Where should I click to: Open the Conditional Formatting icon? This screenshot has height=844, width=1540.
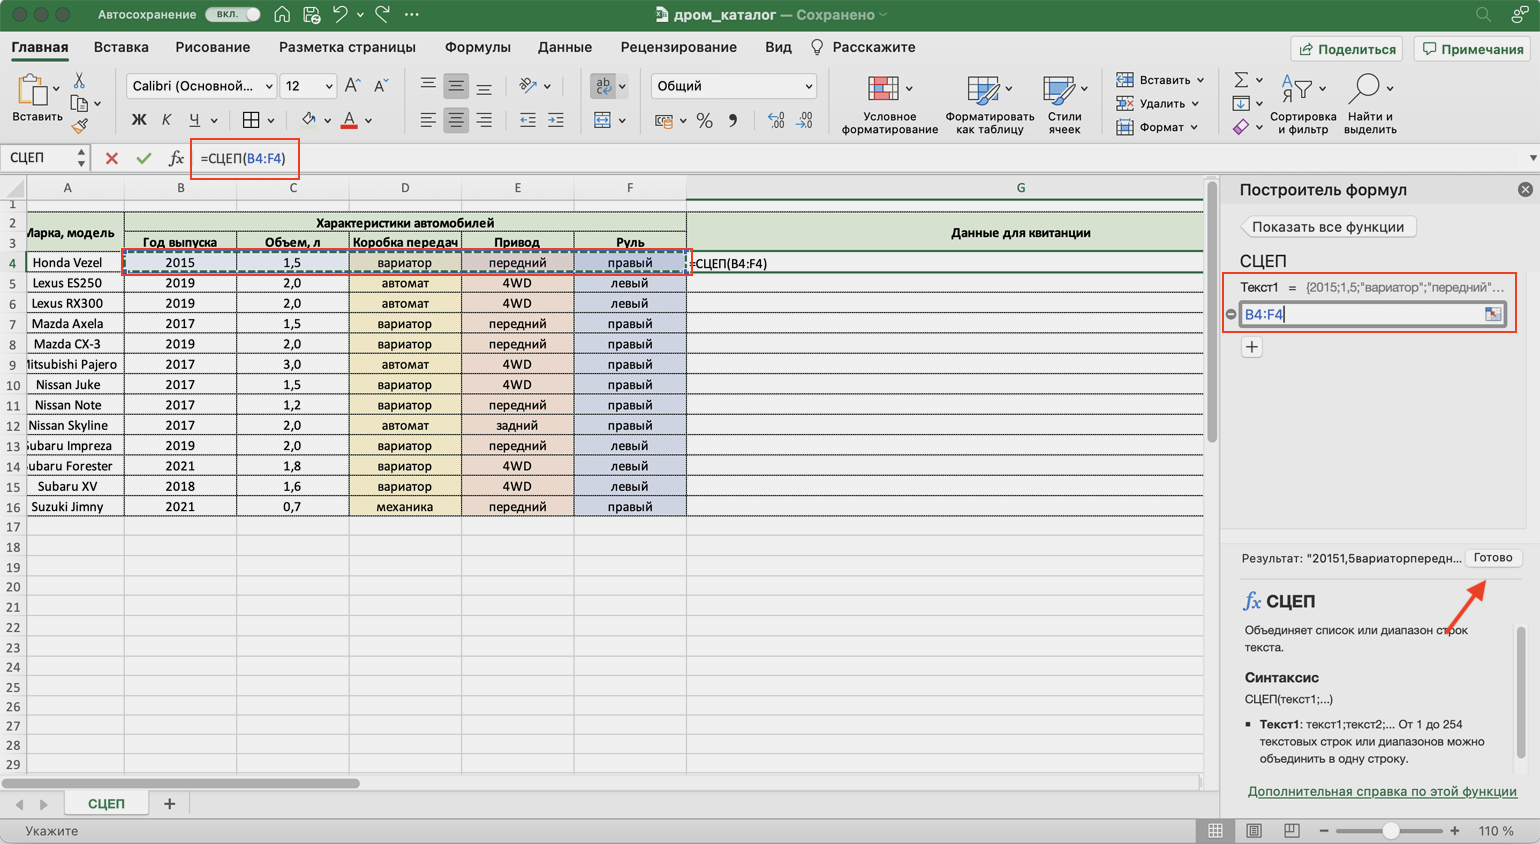883,89
